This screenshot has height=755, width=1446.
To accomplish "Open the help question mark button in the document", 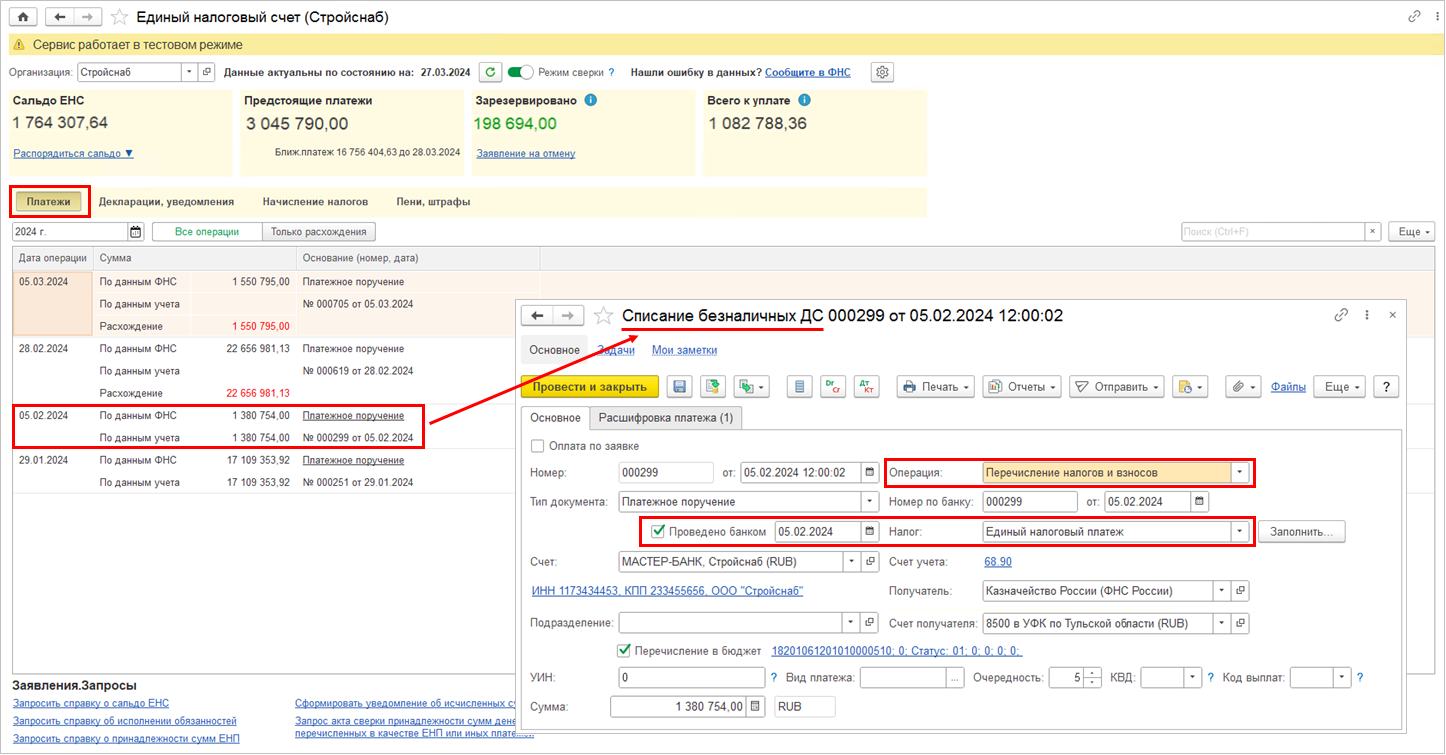I will [1385, 387].
